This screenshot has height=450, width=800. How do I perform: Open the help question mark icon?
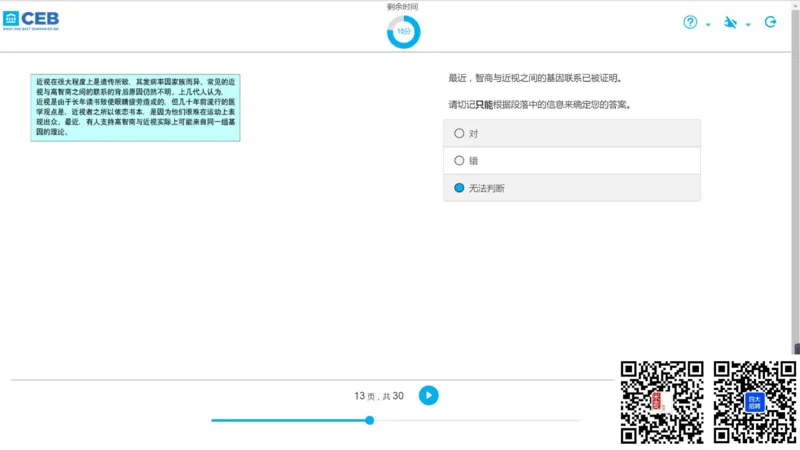click(690, 22)
